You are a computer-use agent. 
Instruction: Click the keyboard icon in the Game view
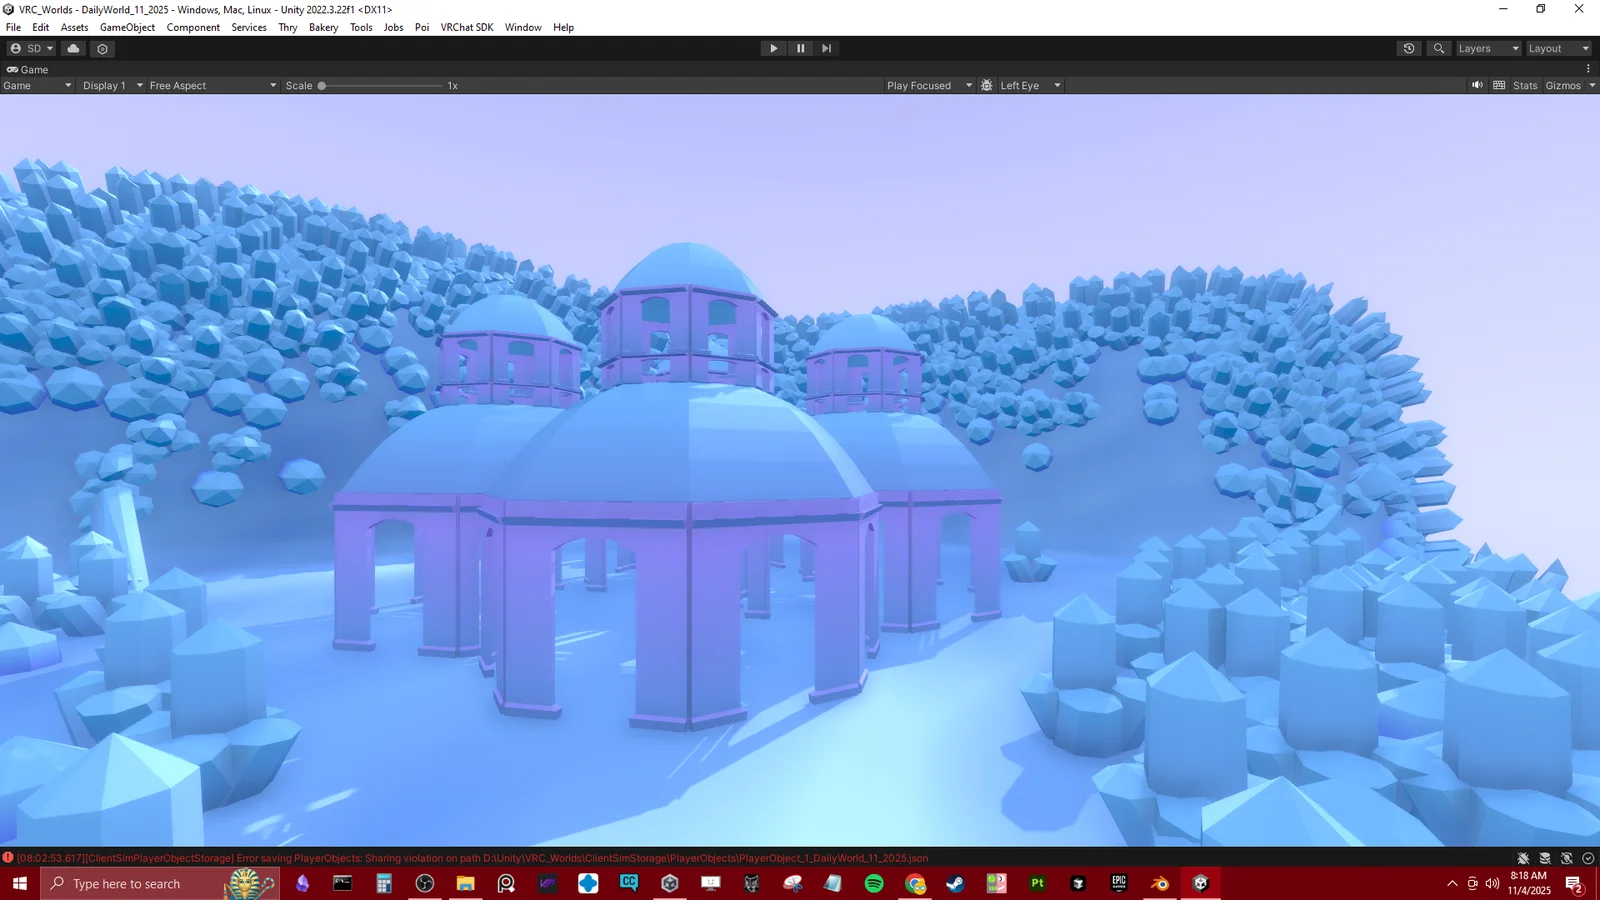pyautogui.click(x=1499, y=85)
